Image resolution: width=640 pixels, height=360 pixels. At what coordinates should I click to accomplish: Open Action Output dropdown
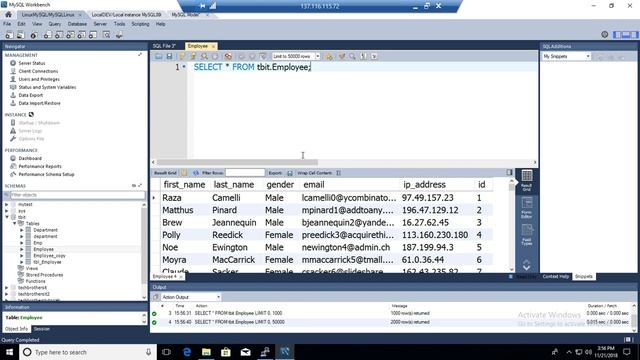tap(191, 297)
